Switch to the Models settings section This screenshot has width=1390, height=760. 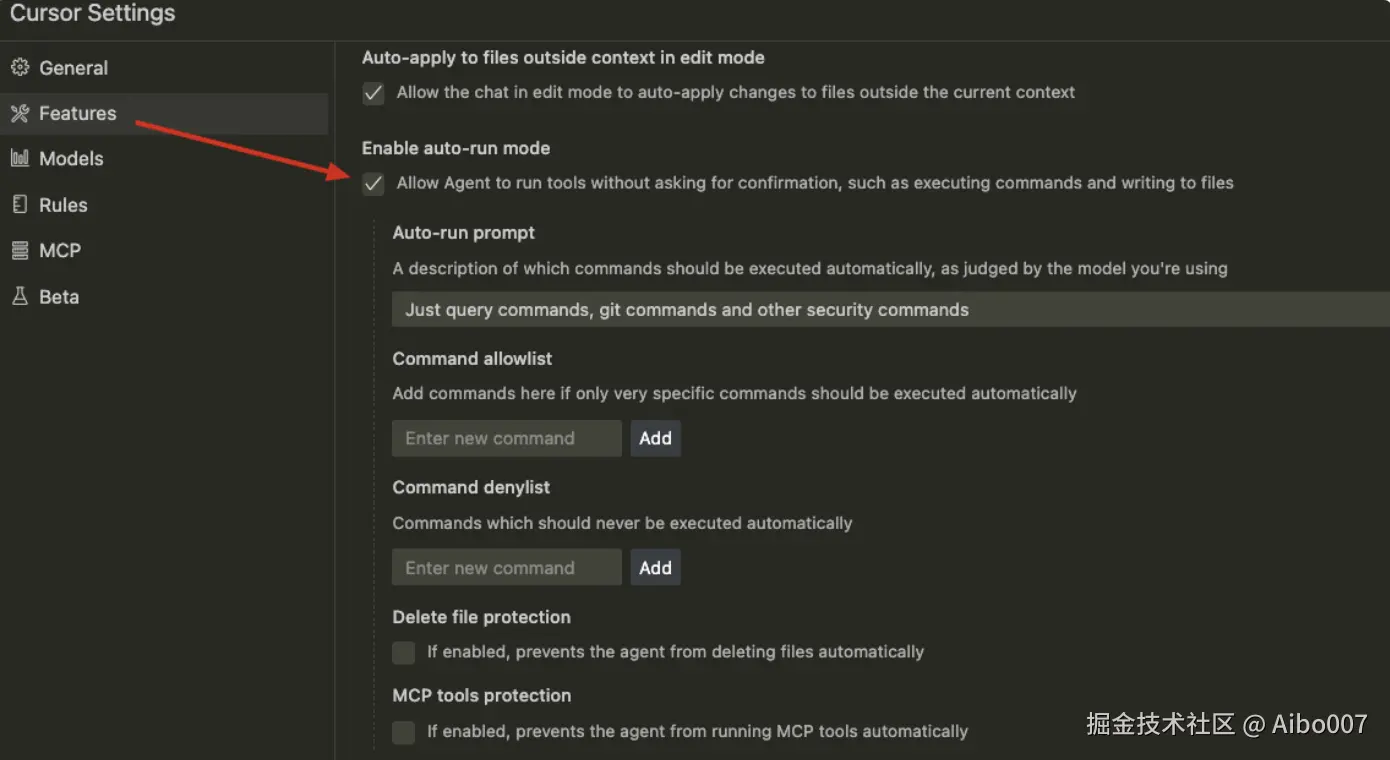(71, 158)
